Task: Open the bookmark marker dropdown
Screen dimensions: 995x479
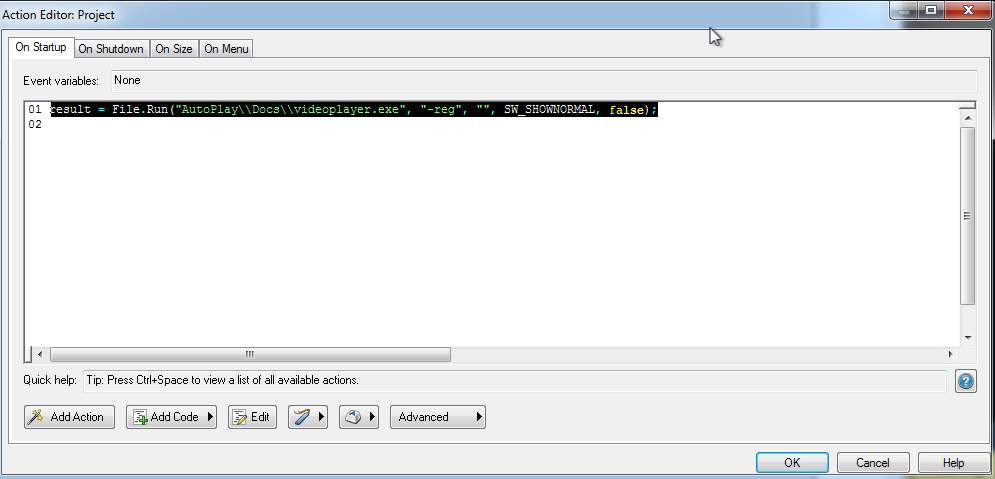Action: tap(309, 417)
